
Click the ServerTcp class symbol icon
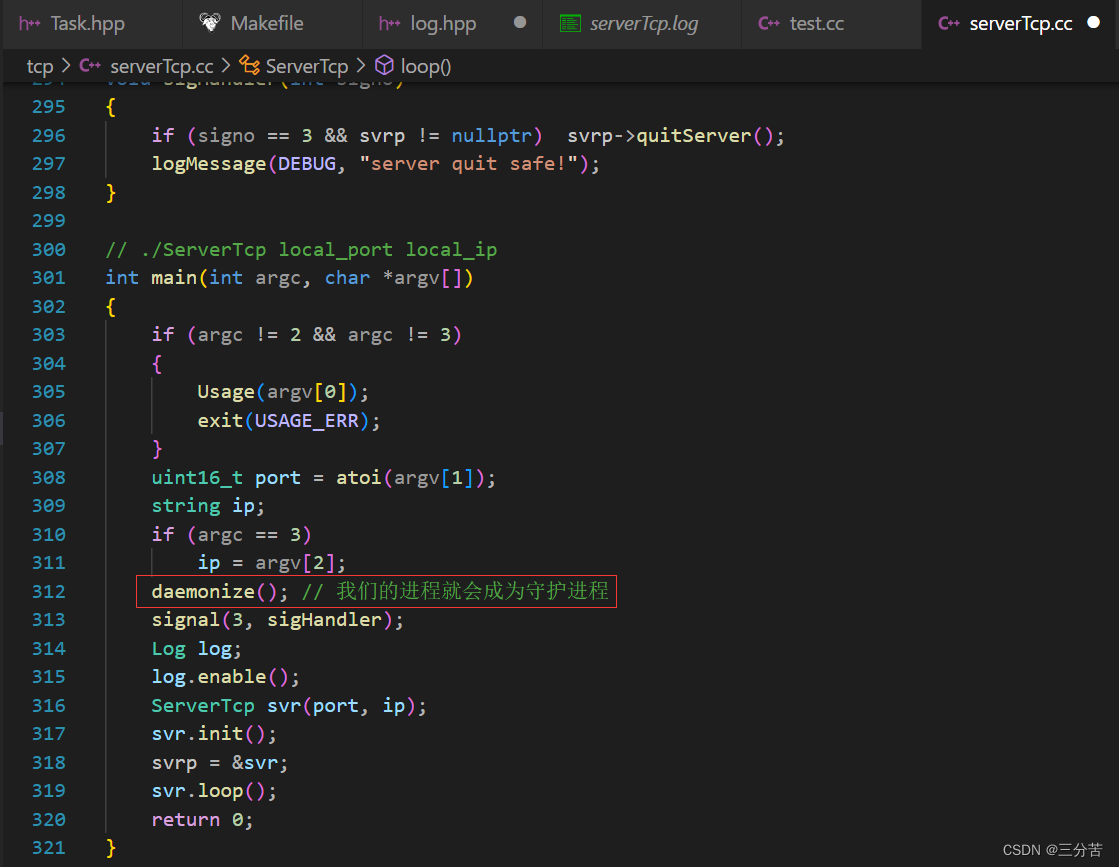249,66
